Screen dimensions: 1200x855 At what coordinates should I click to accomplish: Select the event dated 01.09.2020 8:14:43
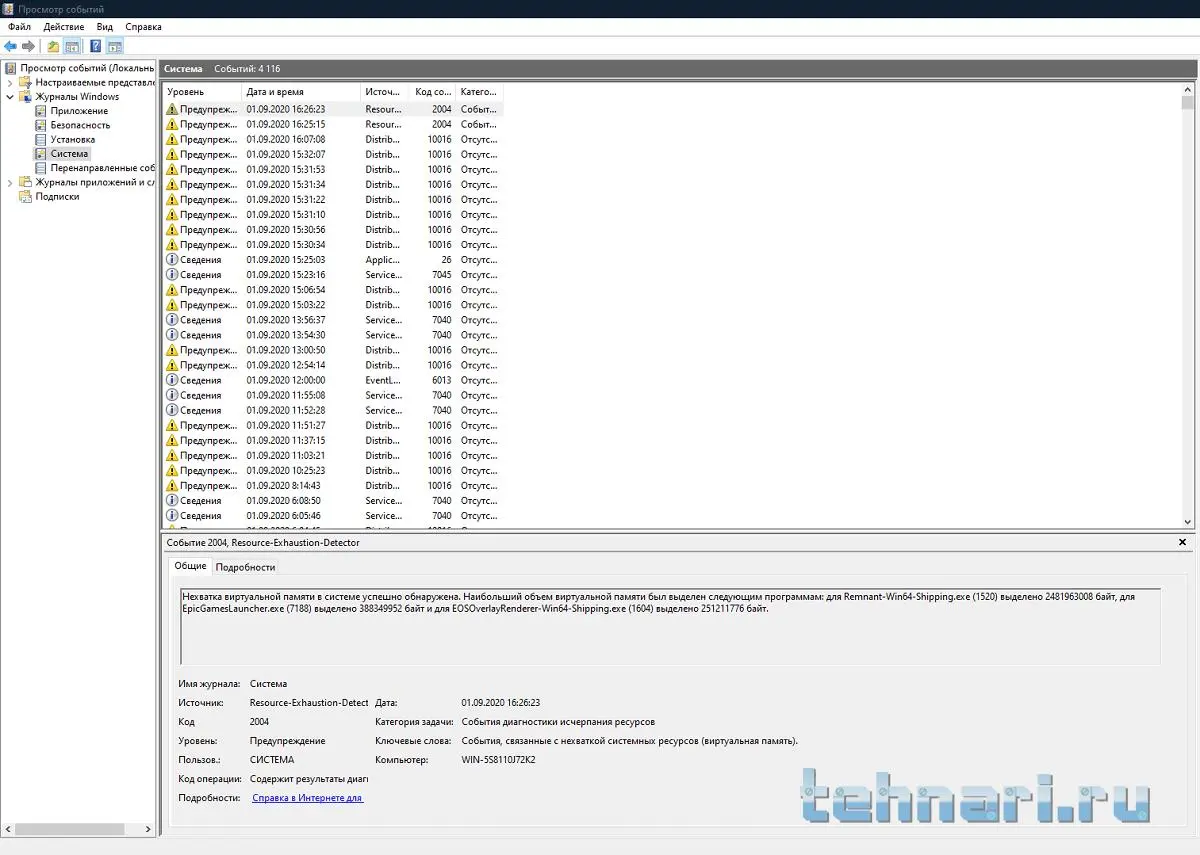[333, 485]
